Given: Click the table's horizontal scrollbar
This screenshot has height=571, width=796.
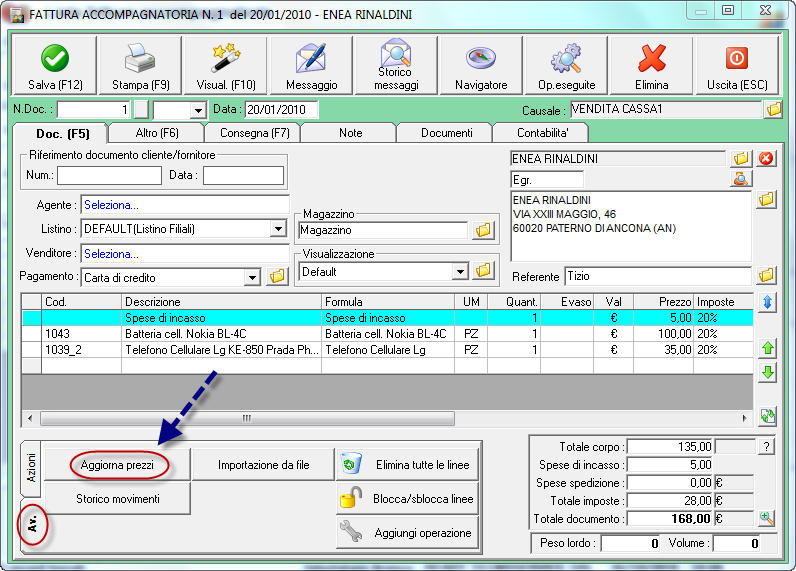Looking at the screenshot, I should click(245, 418).
